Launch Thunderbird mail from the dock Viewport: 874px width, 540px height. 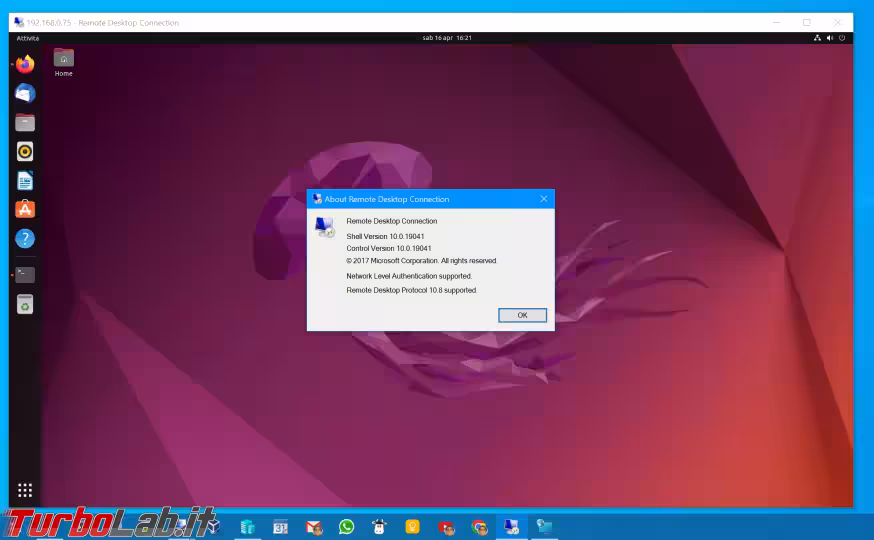click(x=25, y=93)
